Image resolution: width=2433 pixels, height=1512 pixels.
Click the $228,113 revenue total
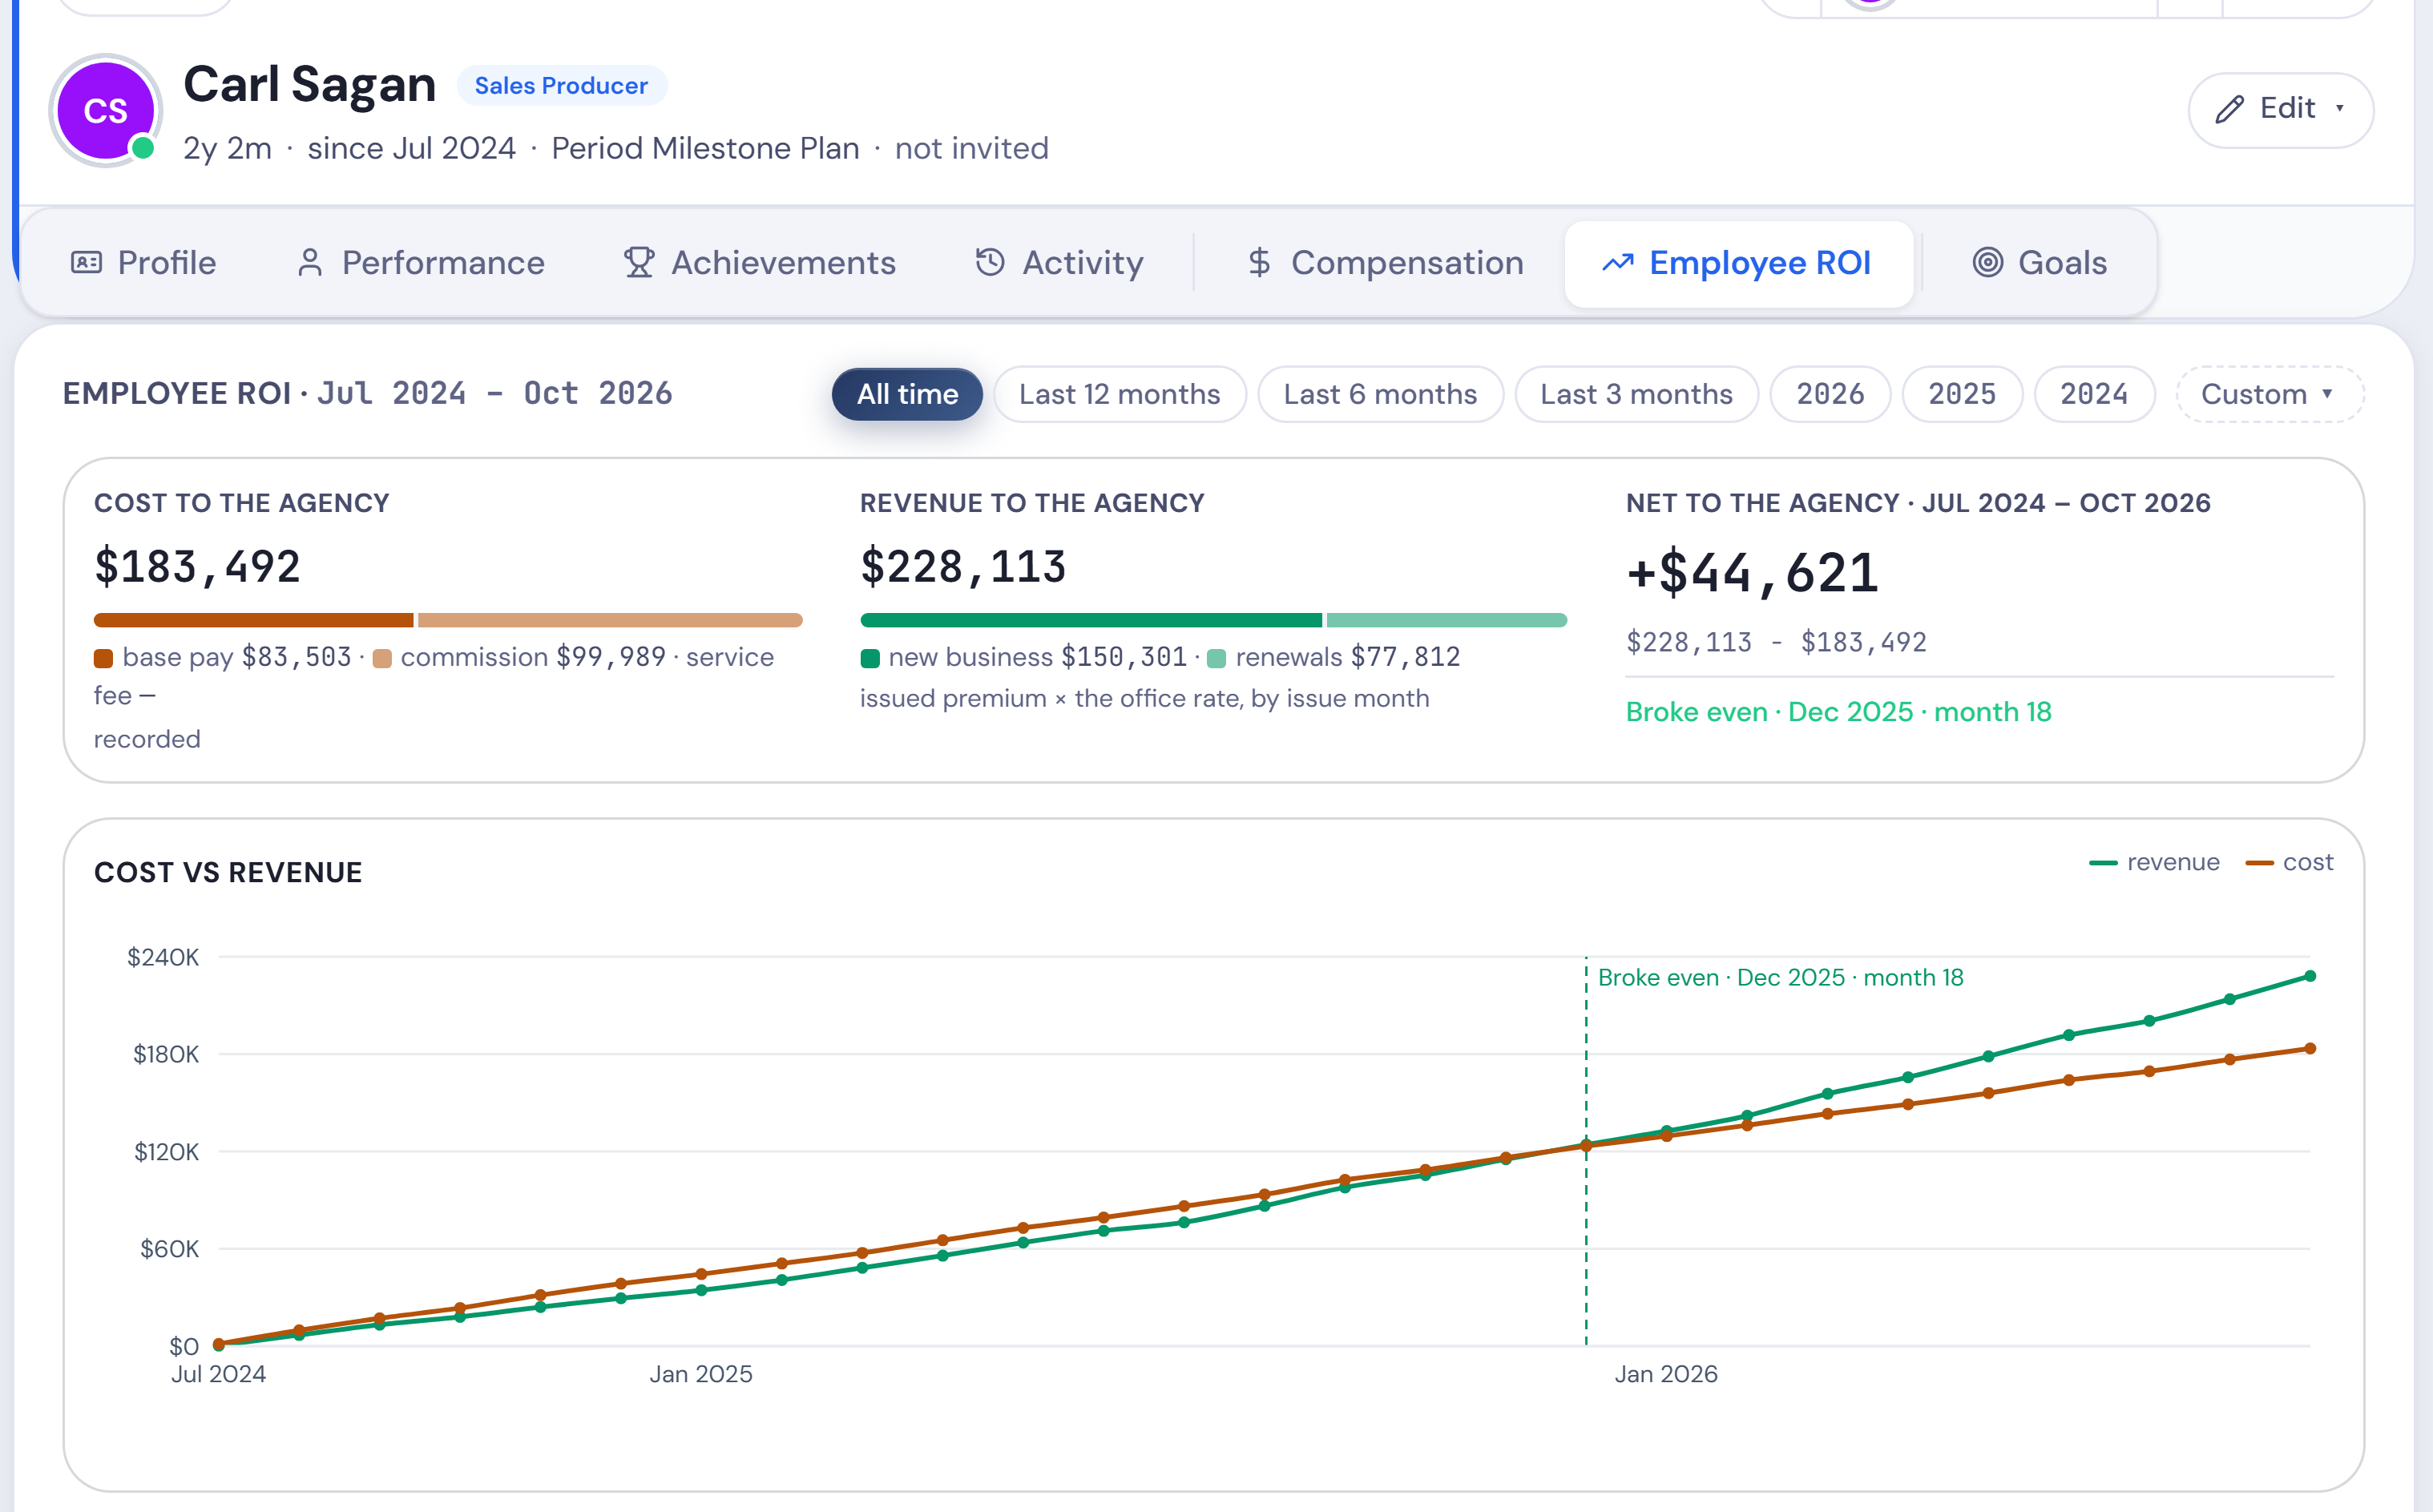(963, 567)
